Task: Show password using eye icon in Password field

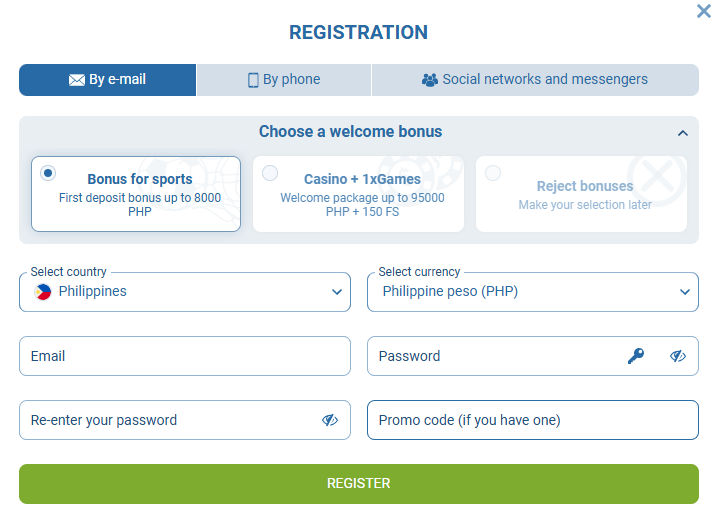Action: click(x=678, y=356)
